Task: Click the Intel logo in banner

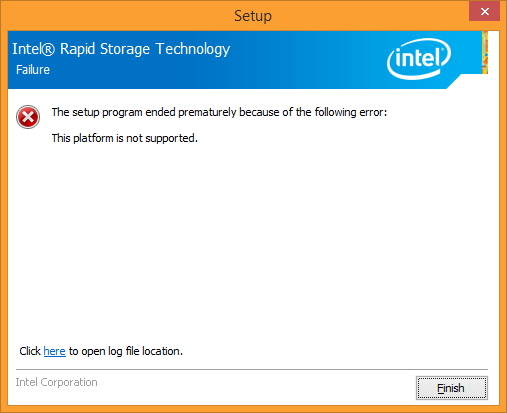Action: 419,59
